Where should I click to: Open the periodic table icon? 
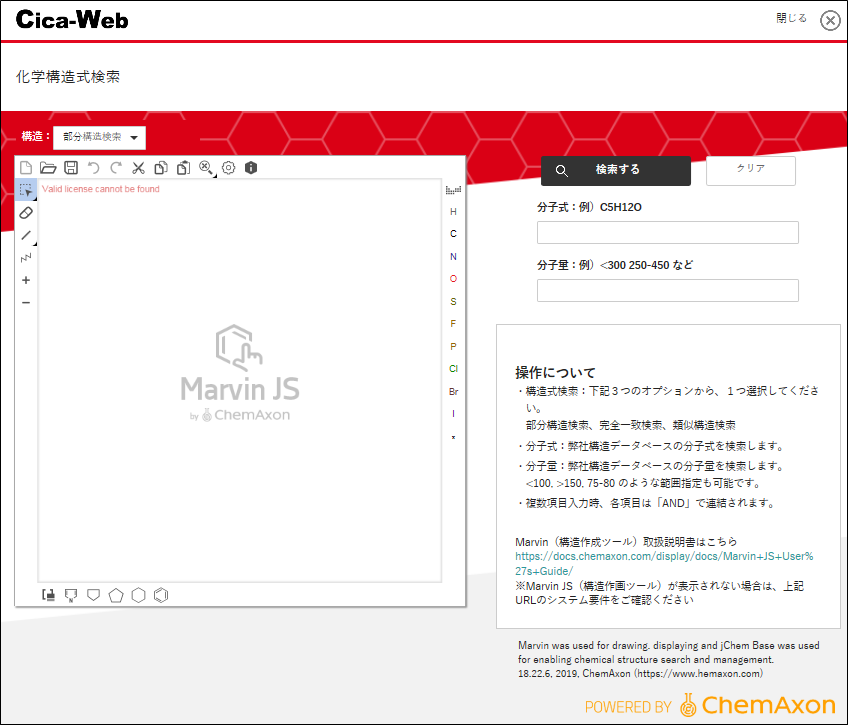(x=453, y=190)
